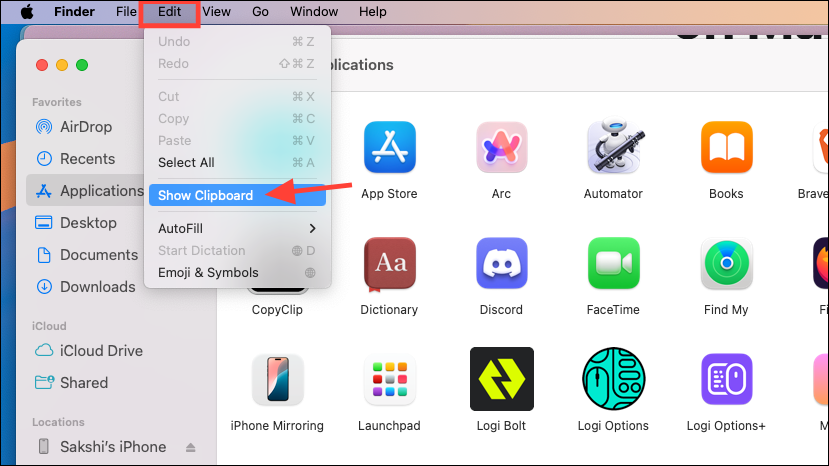Select Desktop text in the sidebar
The height and width of the screenshot is (466, 829).
coord(88,223)
